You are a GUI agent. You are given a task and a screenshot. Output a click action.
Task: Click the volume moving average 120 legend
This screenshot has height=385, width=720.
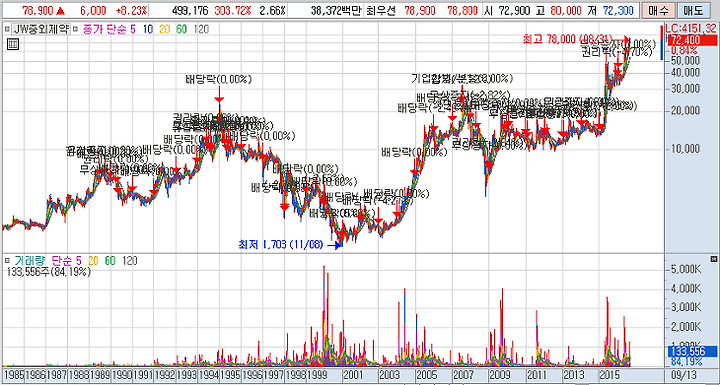(x=129, y=261)
